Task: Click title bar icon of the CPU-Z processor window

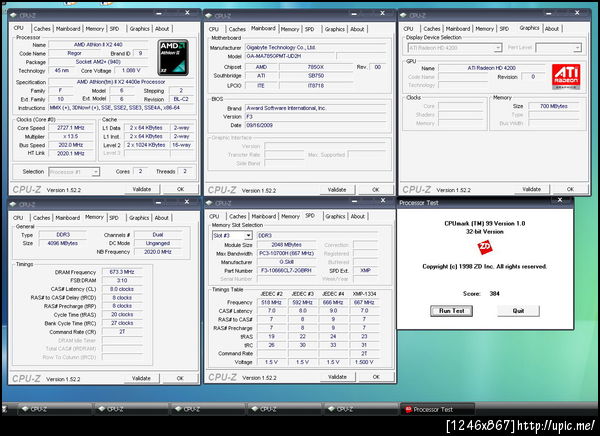Action: click(x=13, y=15)
